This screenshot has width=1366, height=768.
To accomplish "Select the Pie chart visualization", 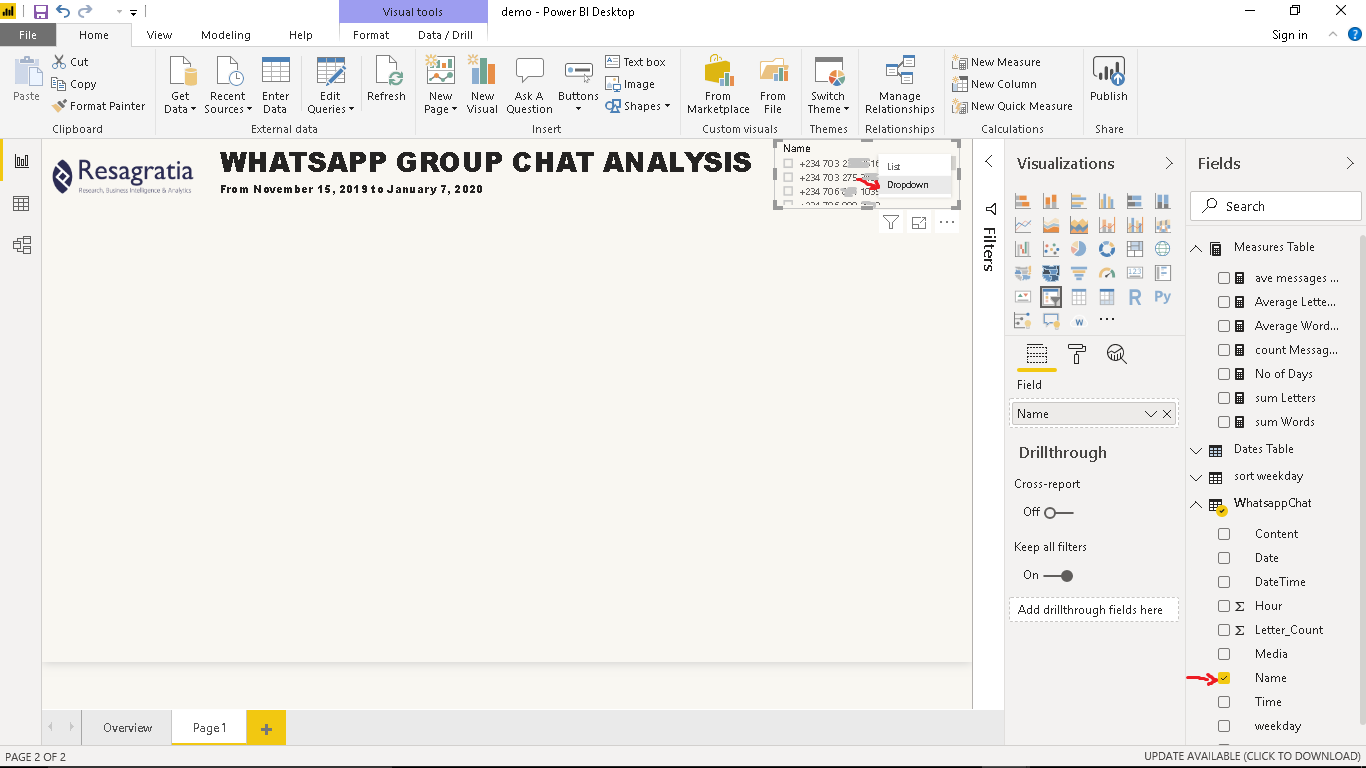I will click(1078, 248).
